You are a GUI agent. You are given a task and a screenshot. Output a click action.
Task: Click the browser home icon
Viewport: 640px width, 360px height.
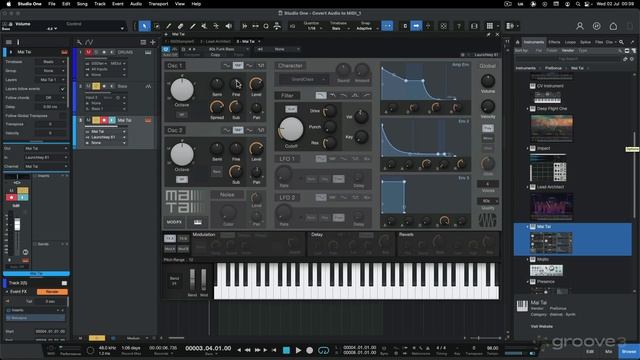click(518, 42)
